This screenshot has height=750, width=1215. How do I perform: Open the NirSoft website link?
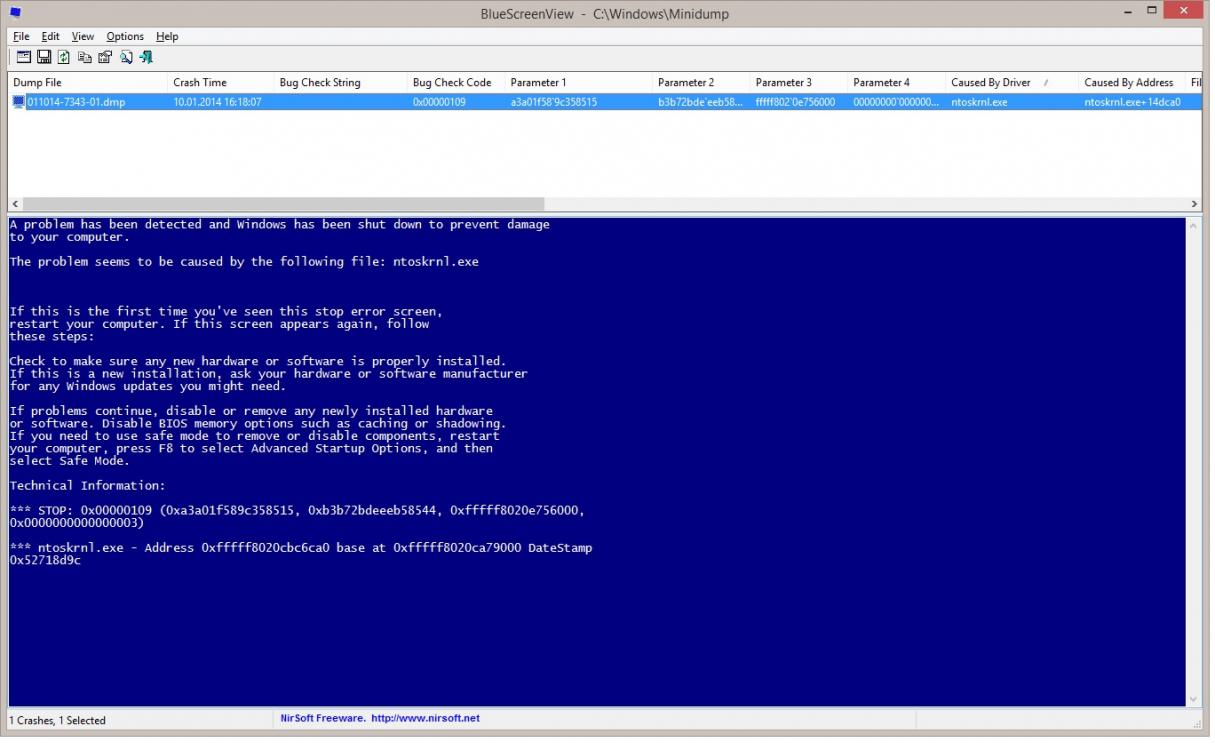click(x=425, y=718)
